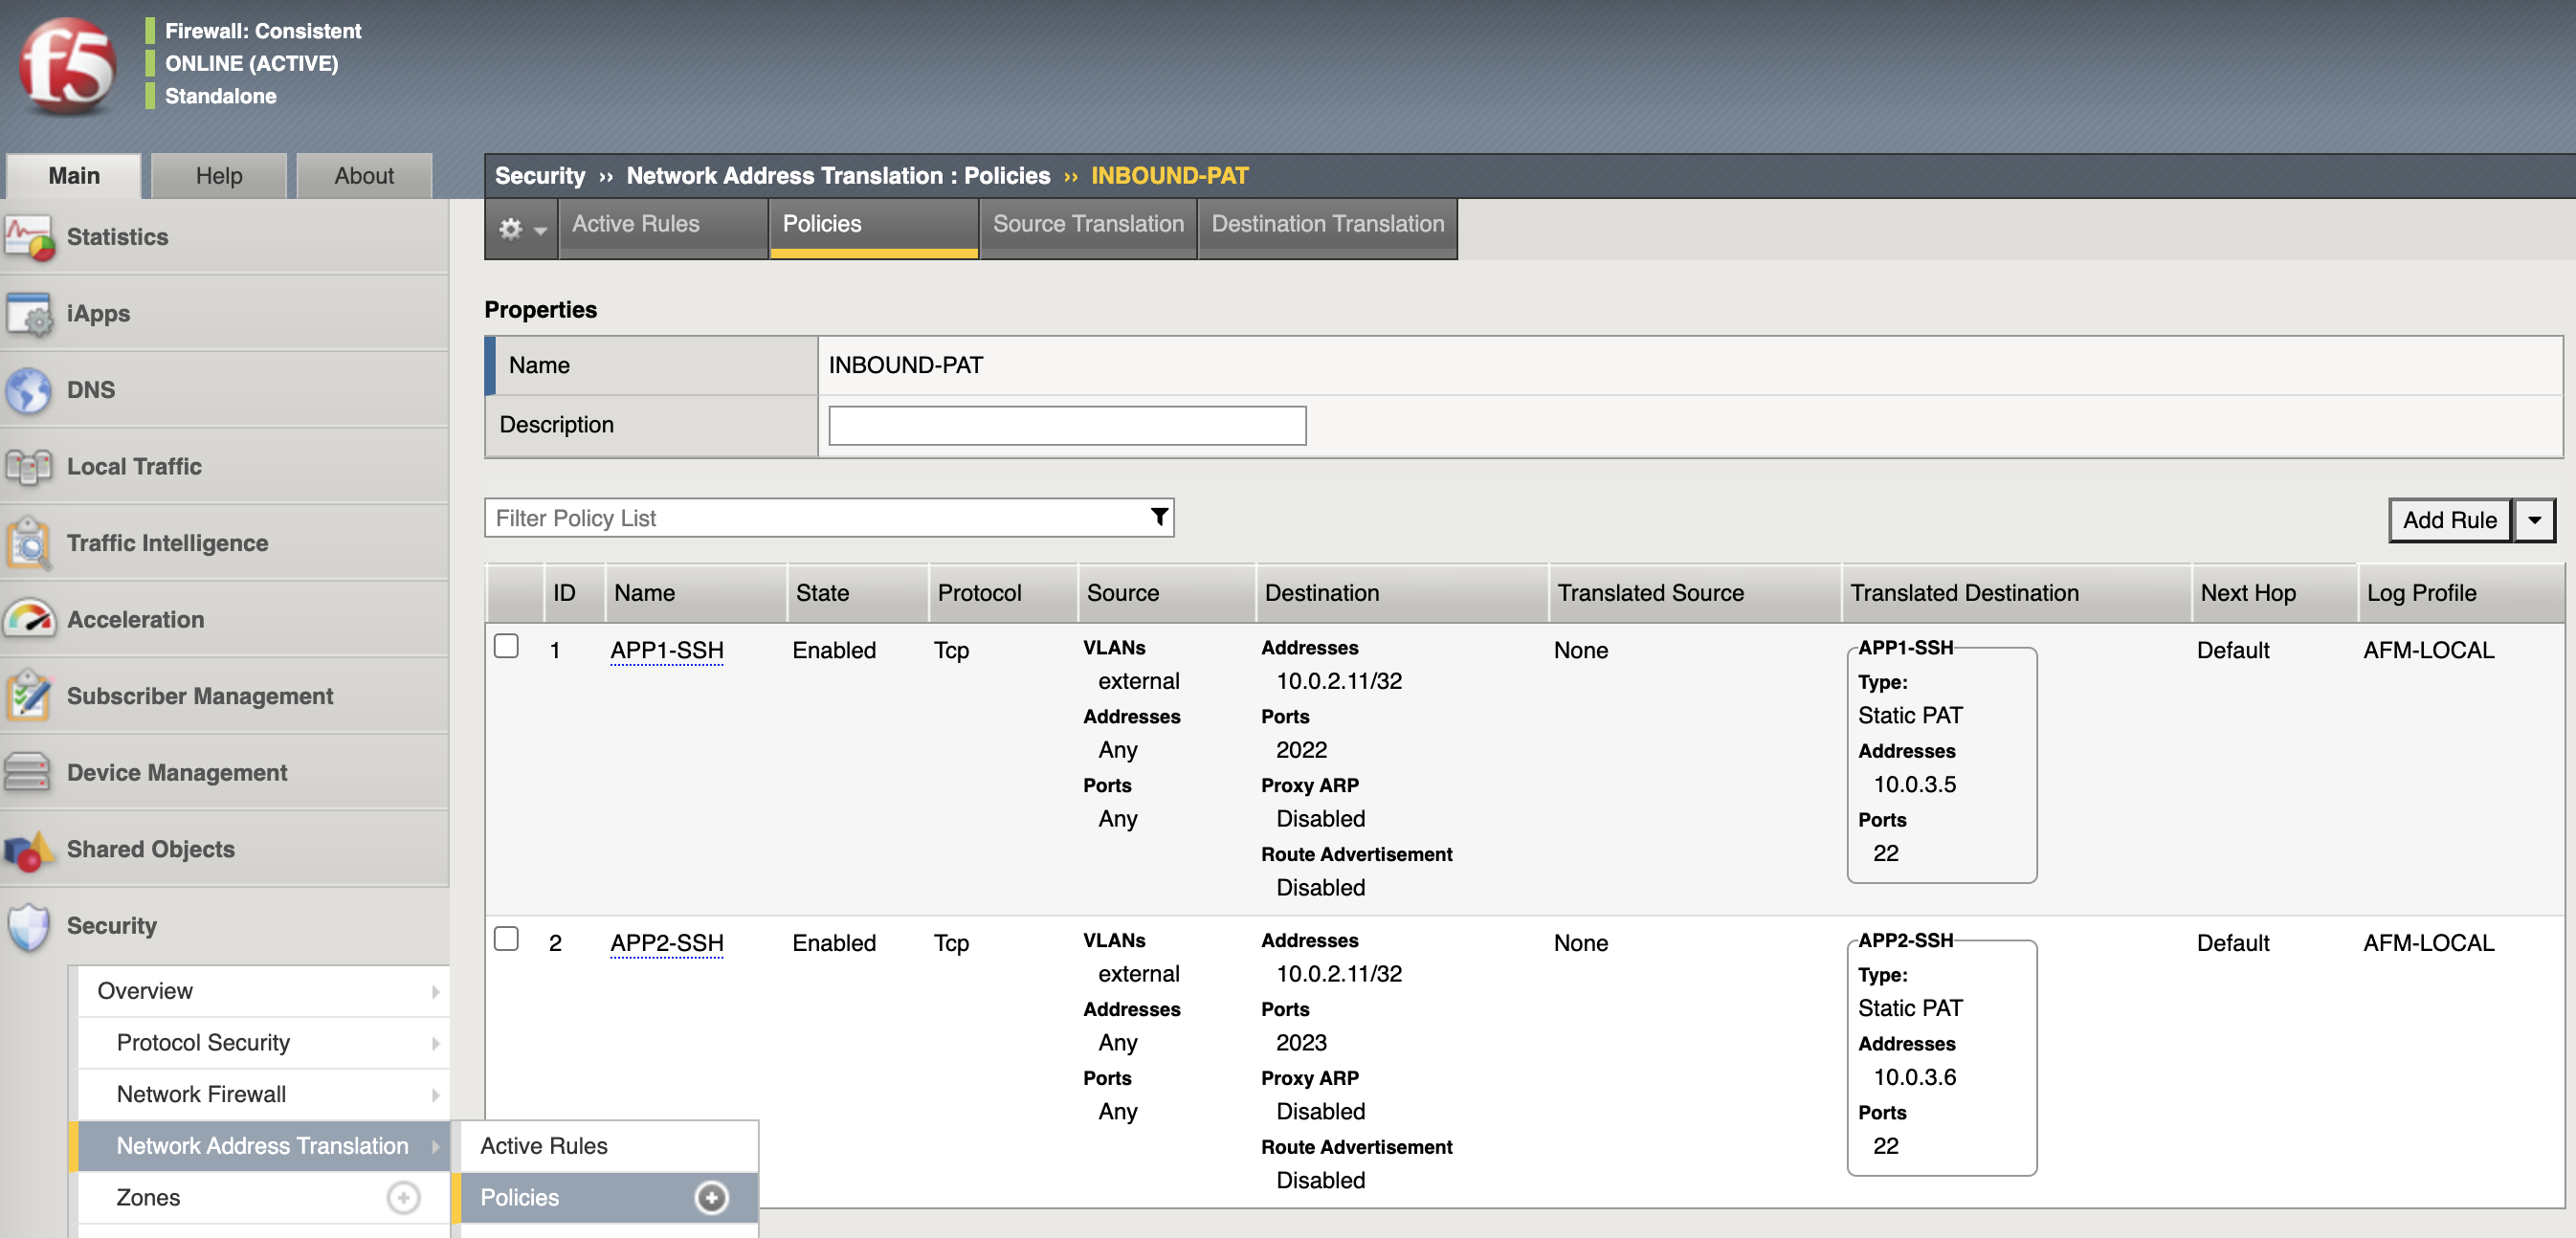Open the Statistics chart icon

click(x=29, y=238)
